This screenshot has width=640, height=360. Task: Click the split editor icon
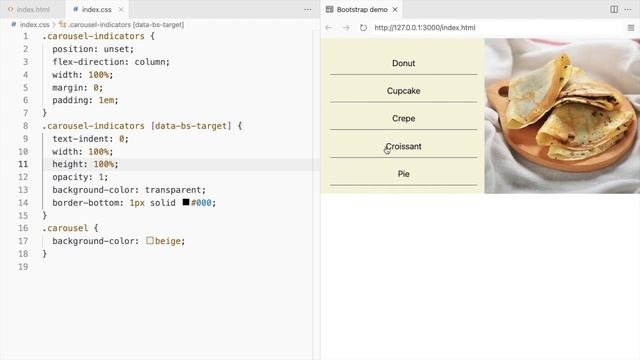[x=614, y=9]
